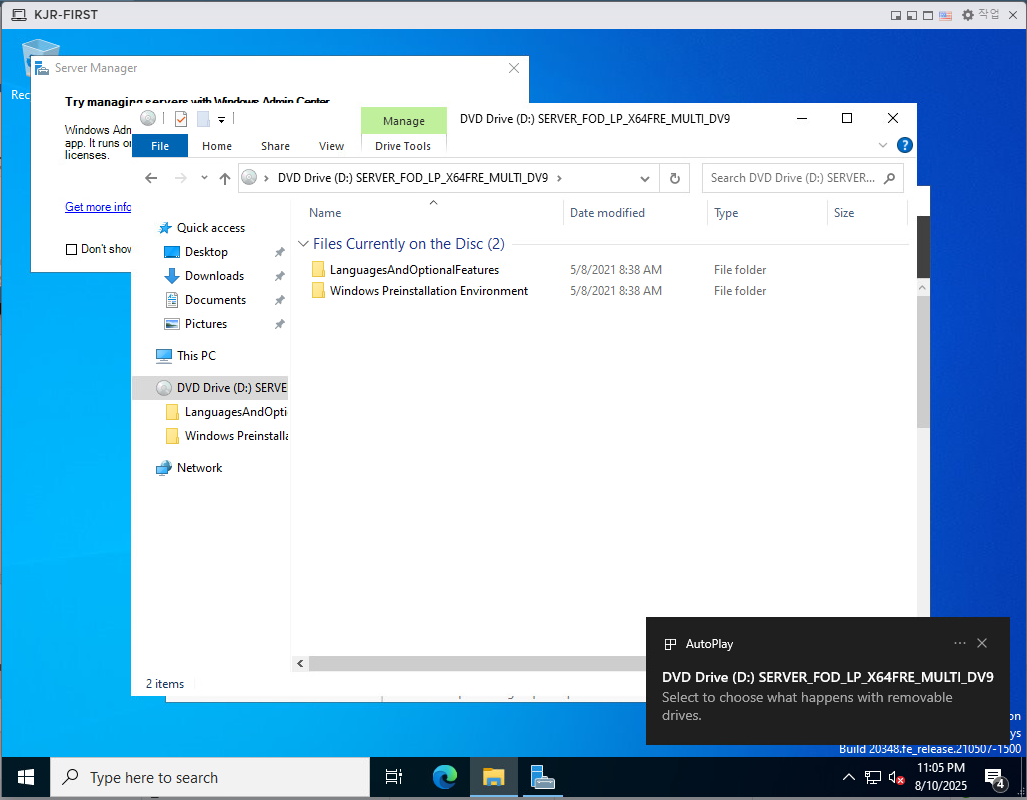Click the taskbar search box
This screenshot has height=800, width=1027.
[x=210, y=778]
